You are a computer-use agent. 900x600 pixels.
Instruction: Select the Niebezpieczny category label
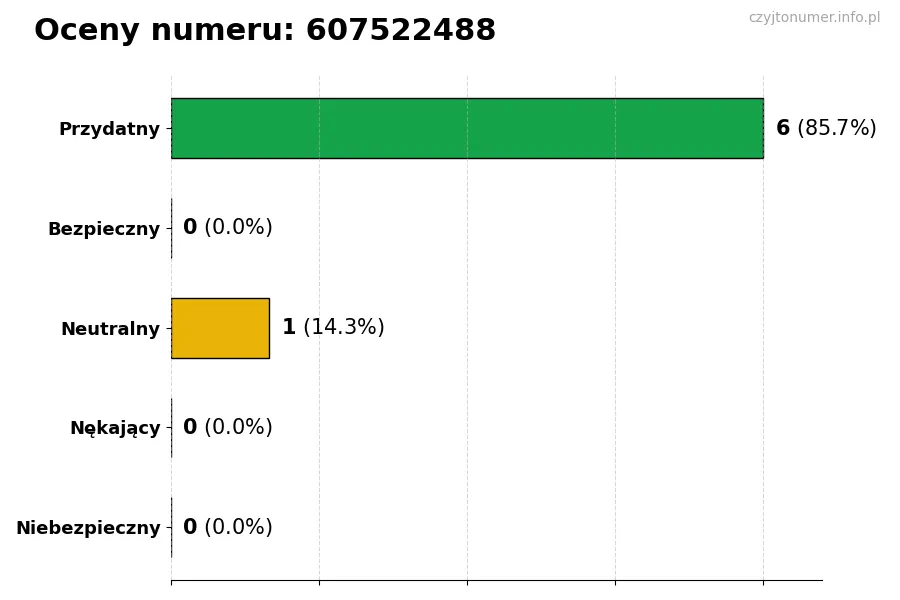tap(88, 528)
